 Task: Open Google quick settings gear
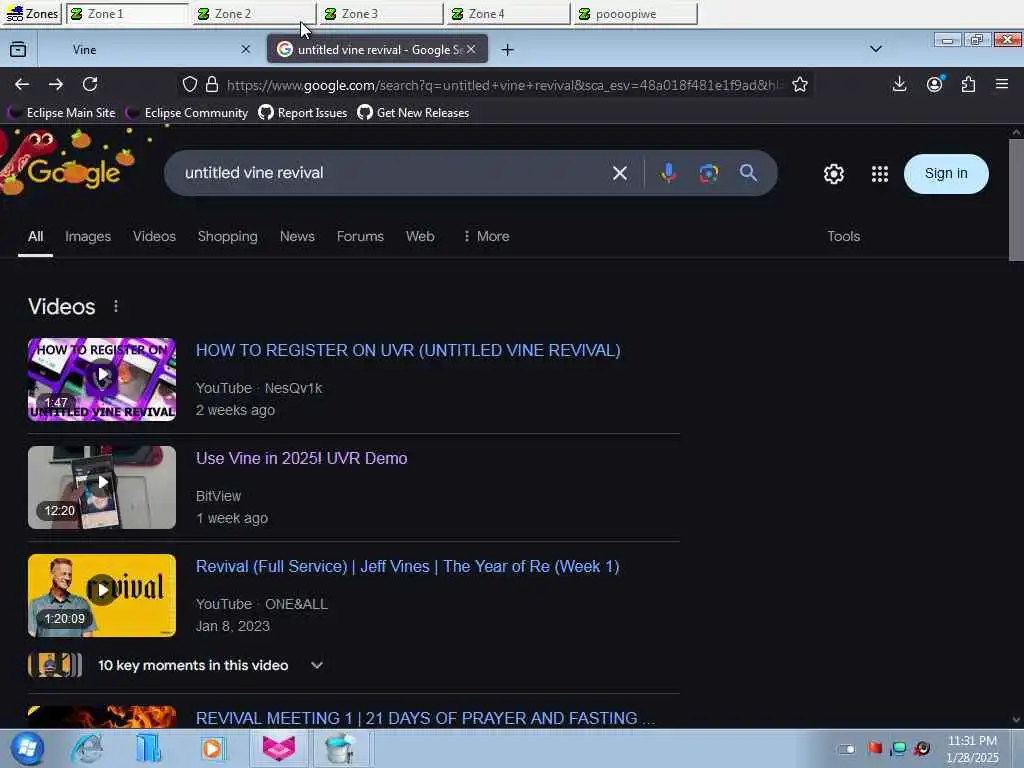pos(834,174)
